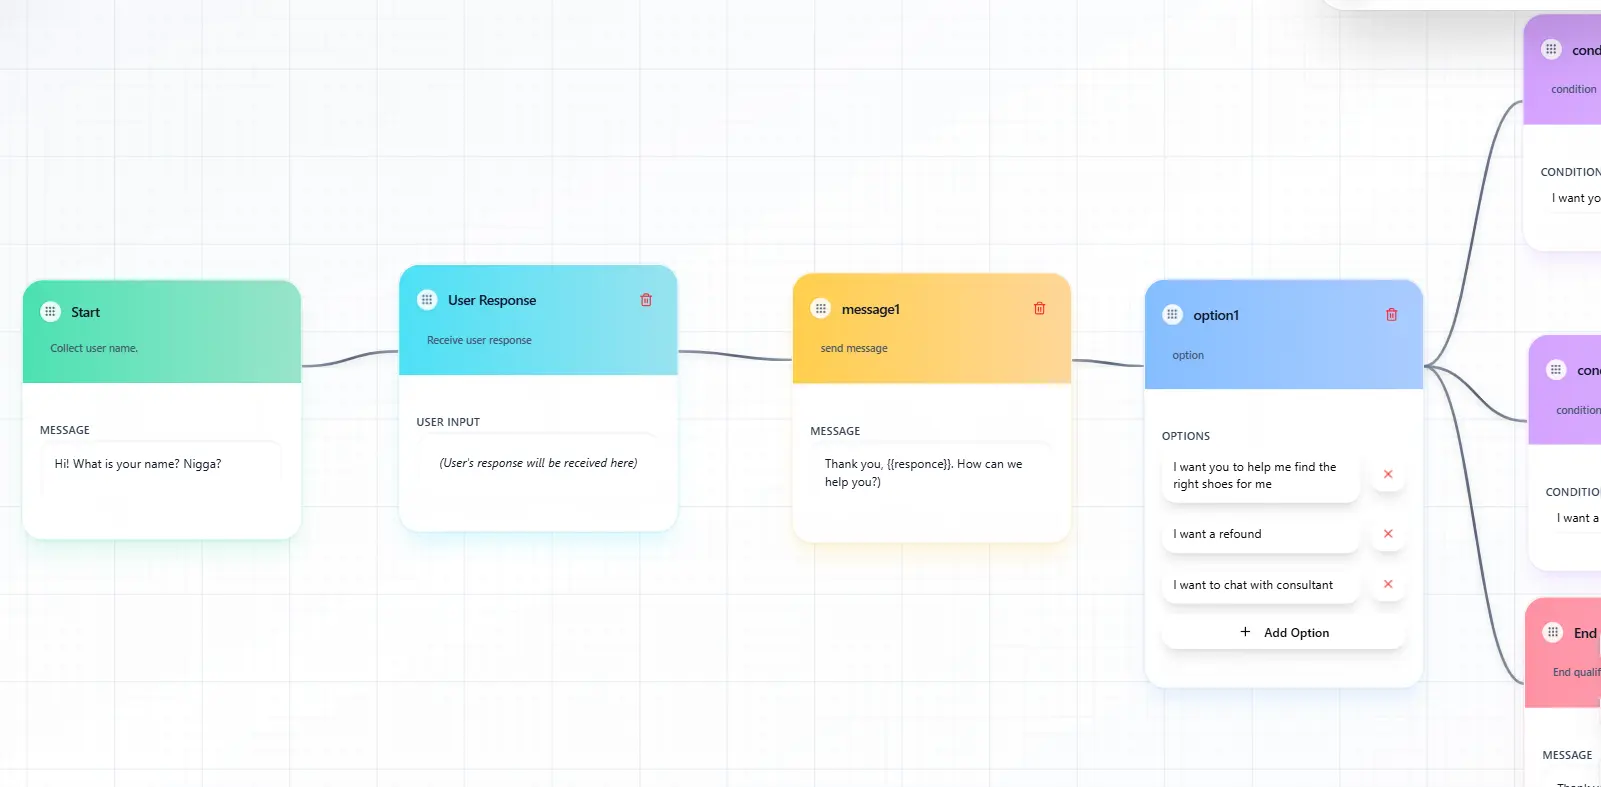This screenshot has width=1601, height=787.
Task: Click the 'OPTIONS' section label
Action: 1186,436
